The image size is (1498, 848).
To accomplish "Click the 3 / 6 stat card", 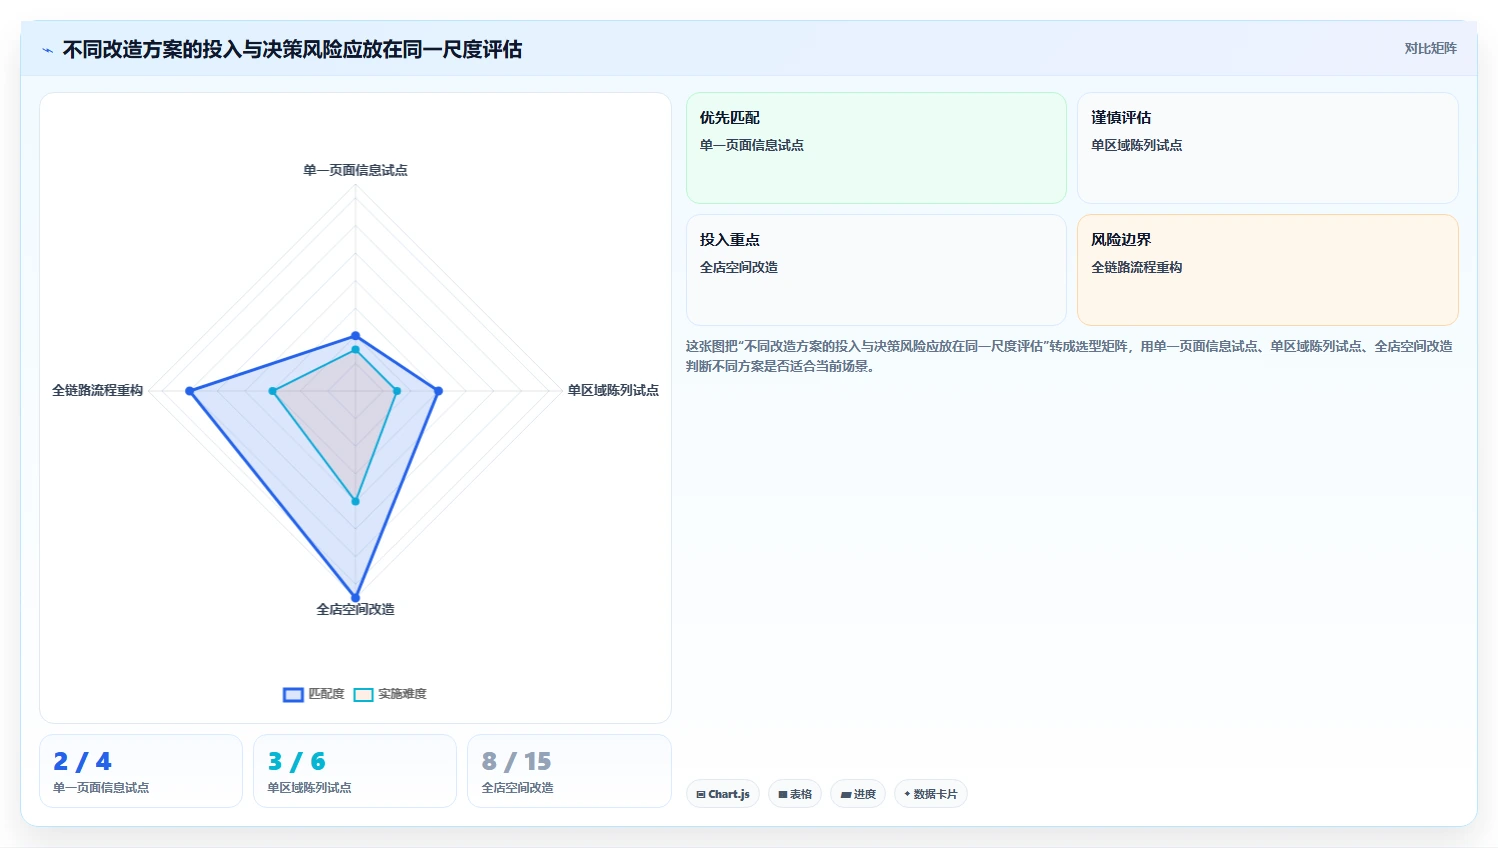I will (x=355, y=771).
